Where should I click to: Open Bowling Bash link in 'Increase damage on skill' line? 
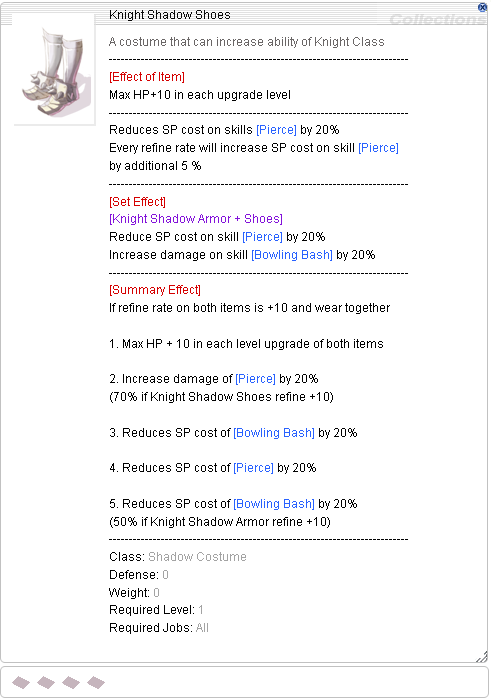(x=292, y=255)
